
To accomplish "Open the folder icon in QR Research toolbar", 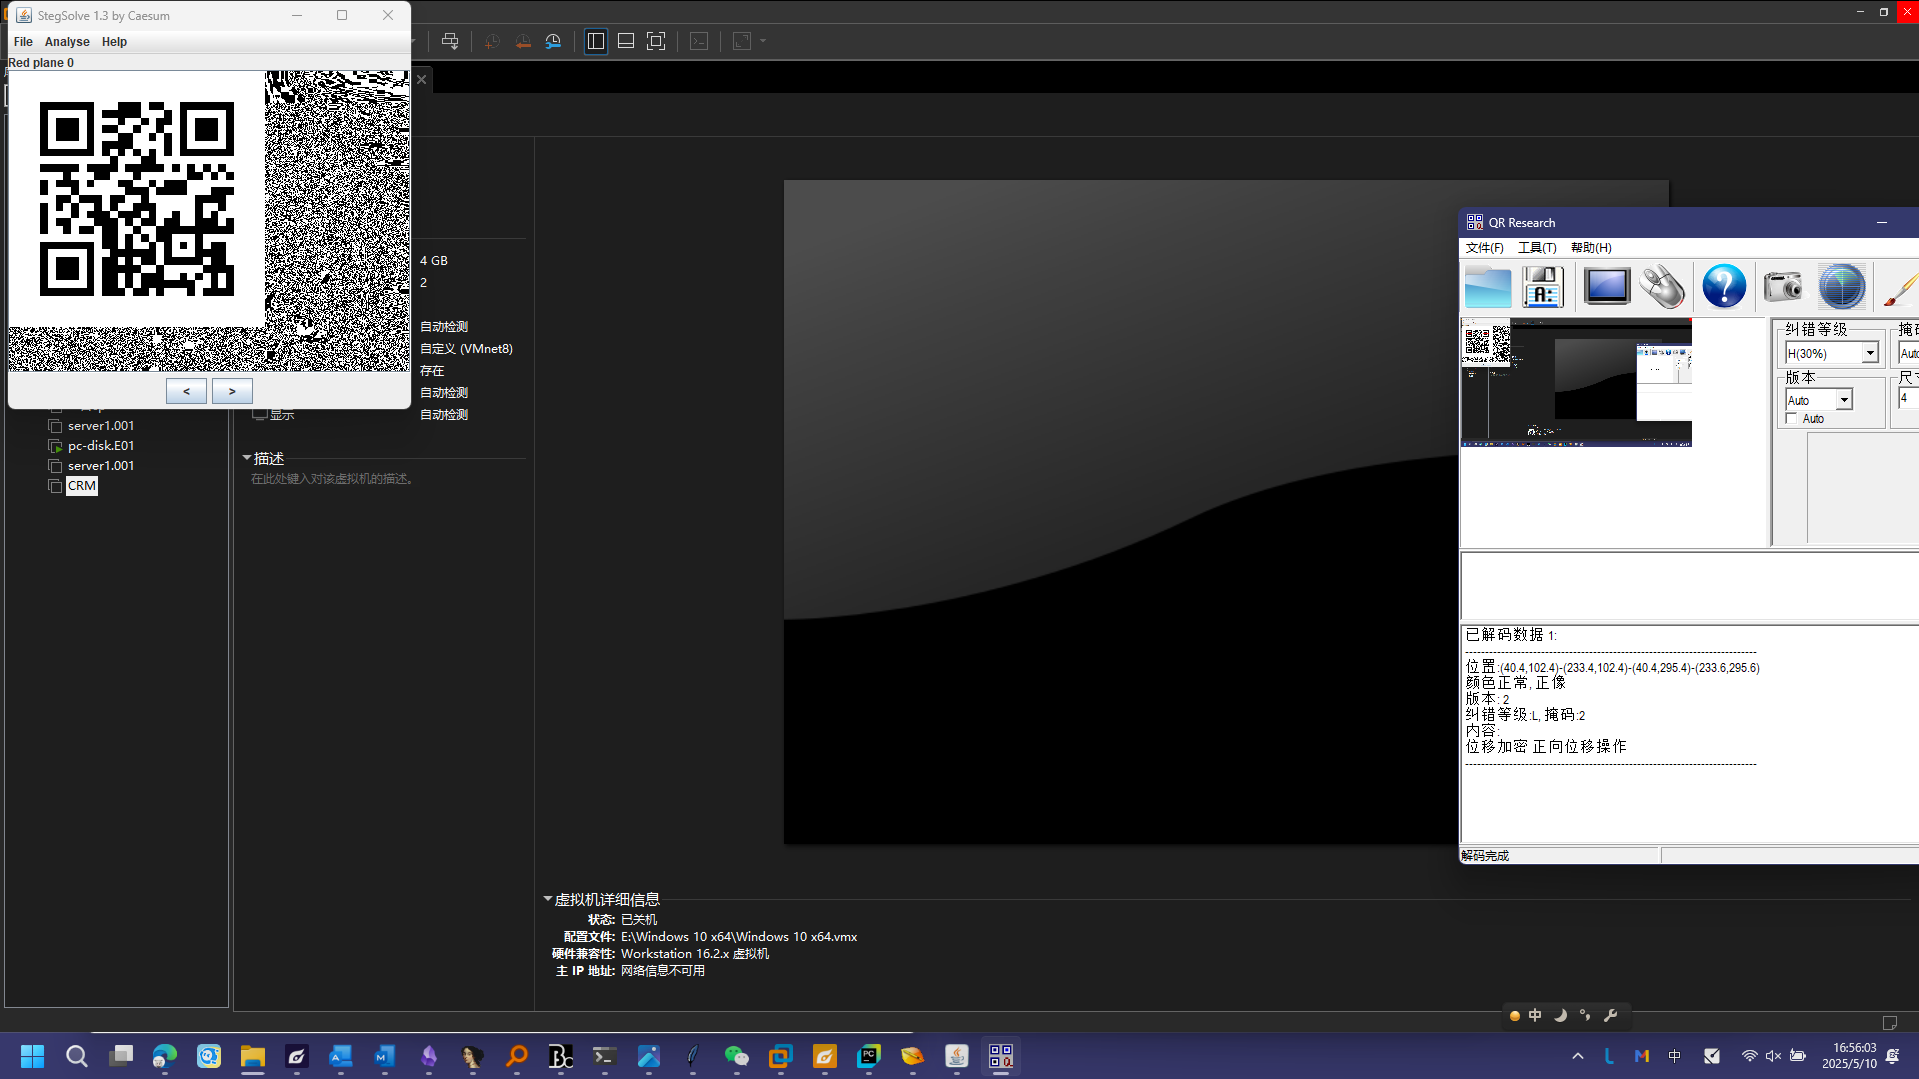I will pyautogui.click(x=1488, y=288).
